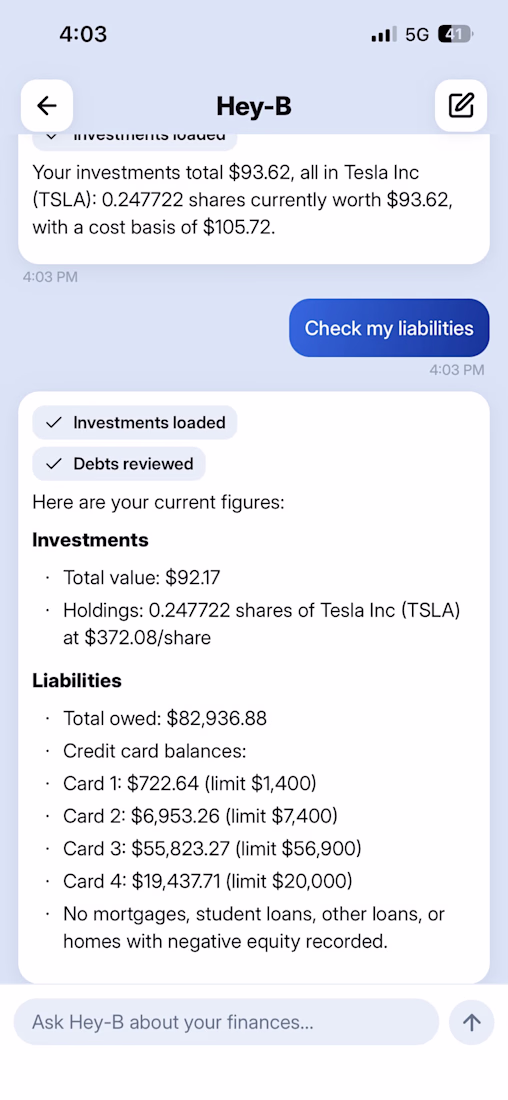Expand the Investments loaded chip in latest reply
Image resolution: width=508 pixels, height=1100 pixels.
coord(135,422)
